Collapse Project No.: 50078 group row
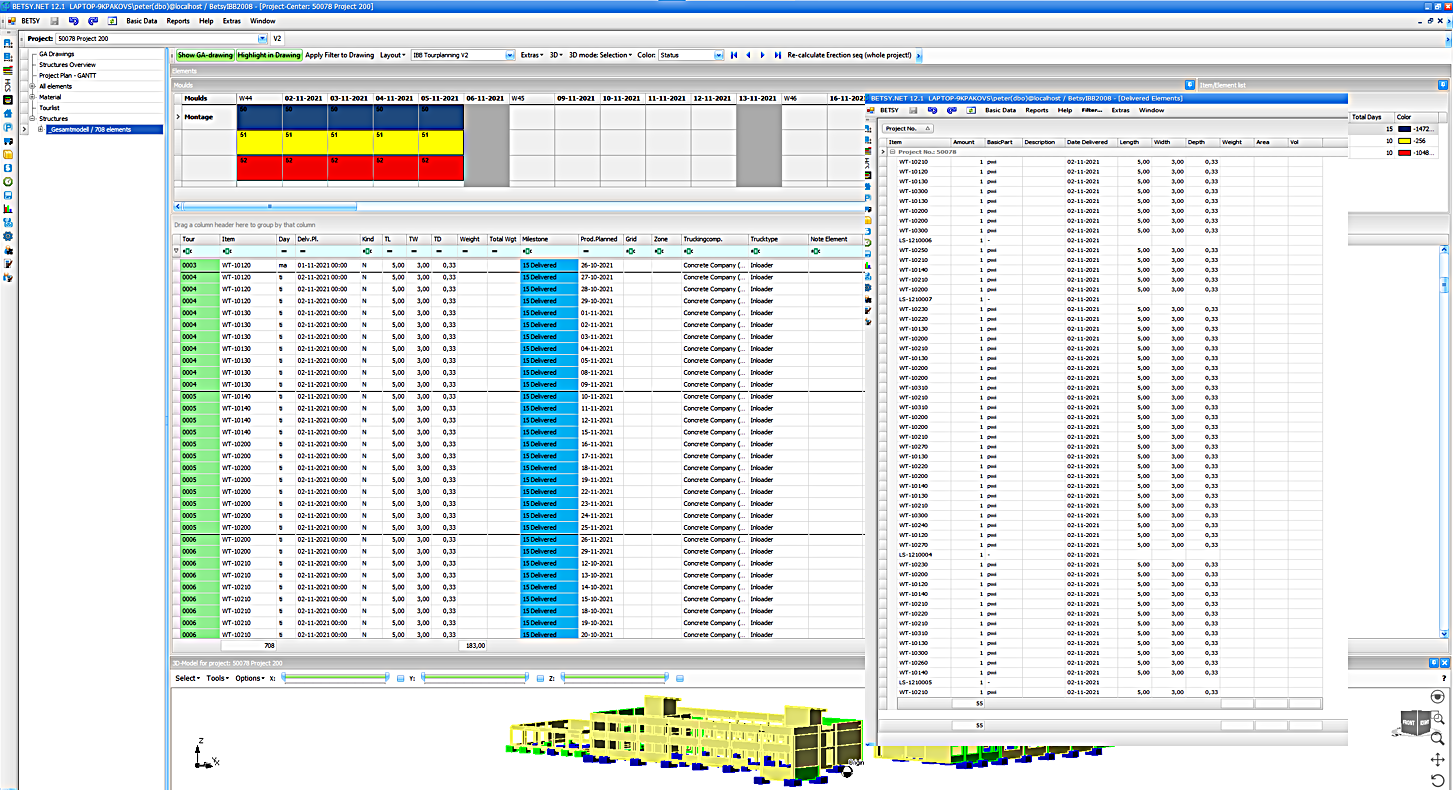The width and height of the screenshot is (1453, 790). pos(892,152)
